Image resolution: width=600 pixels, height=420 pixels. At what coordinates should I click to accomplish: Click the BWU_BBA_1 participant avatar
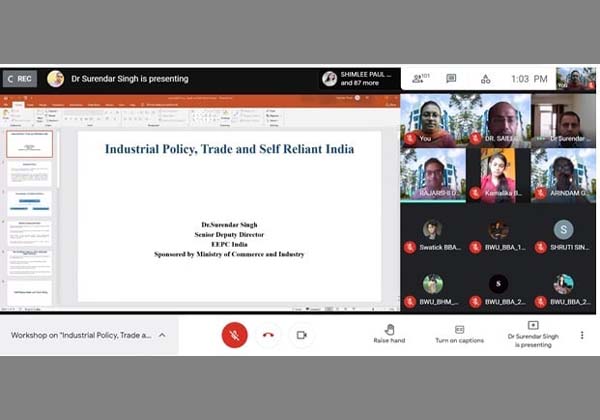498,230
